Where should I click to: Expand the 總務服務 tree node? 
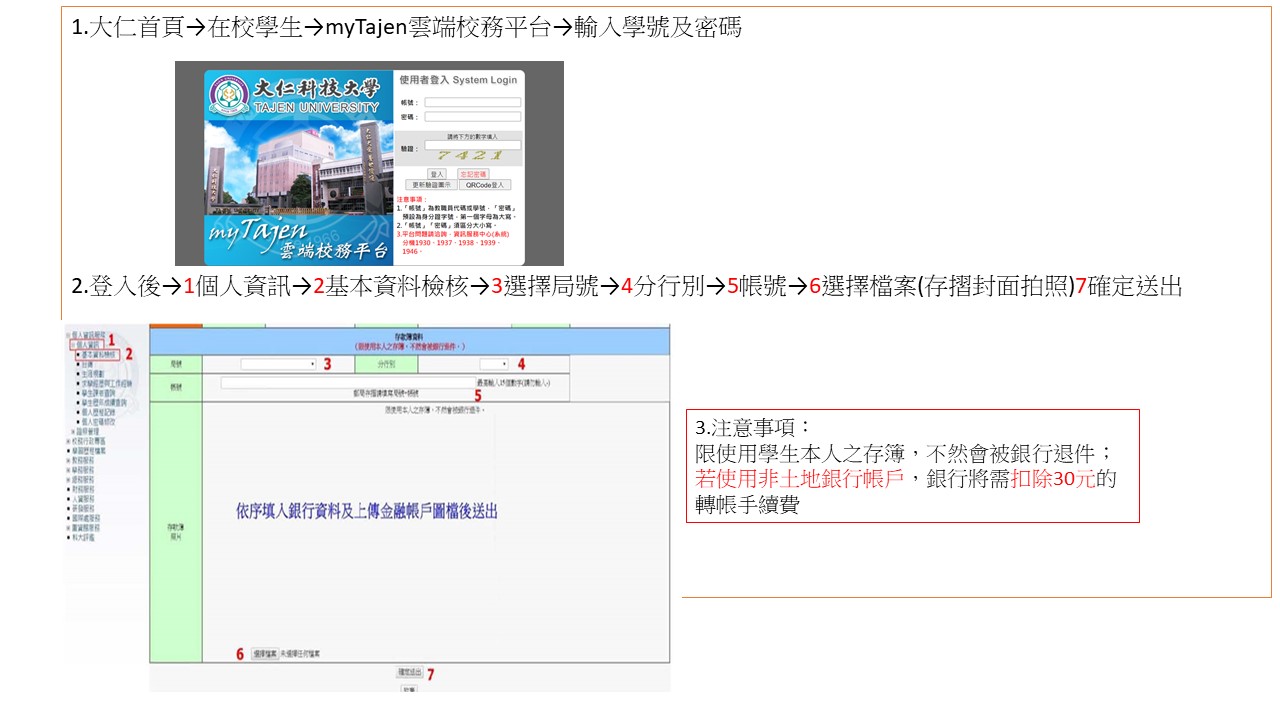pos(68,480)
